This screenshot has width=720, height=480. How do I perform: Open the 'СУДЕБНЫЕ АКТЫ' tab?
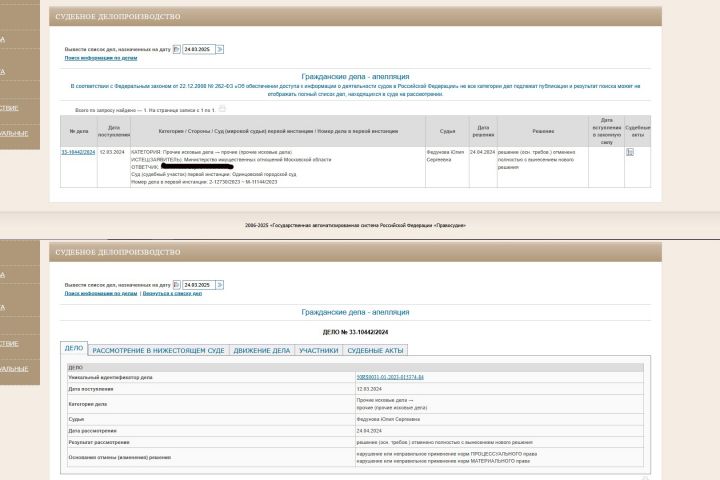click(375, 350)
